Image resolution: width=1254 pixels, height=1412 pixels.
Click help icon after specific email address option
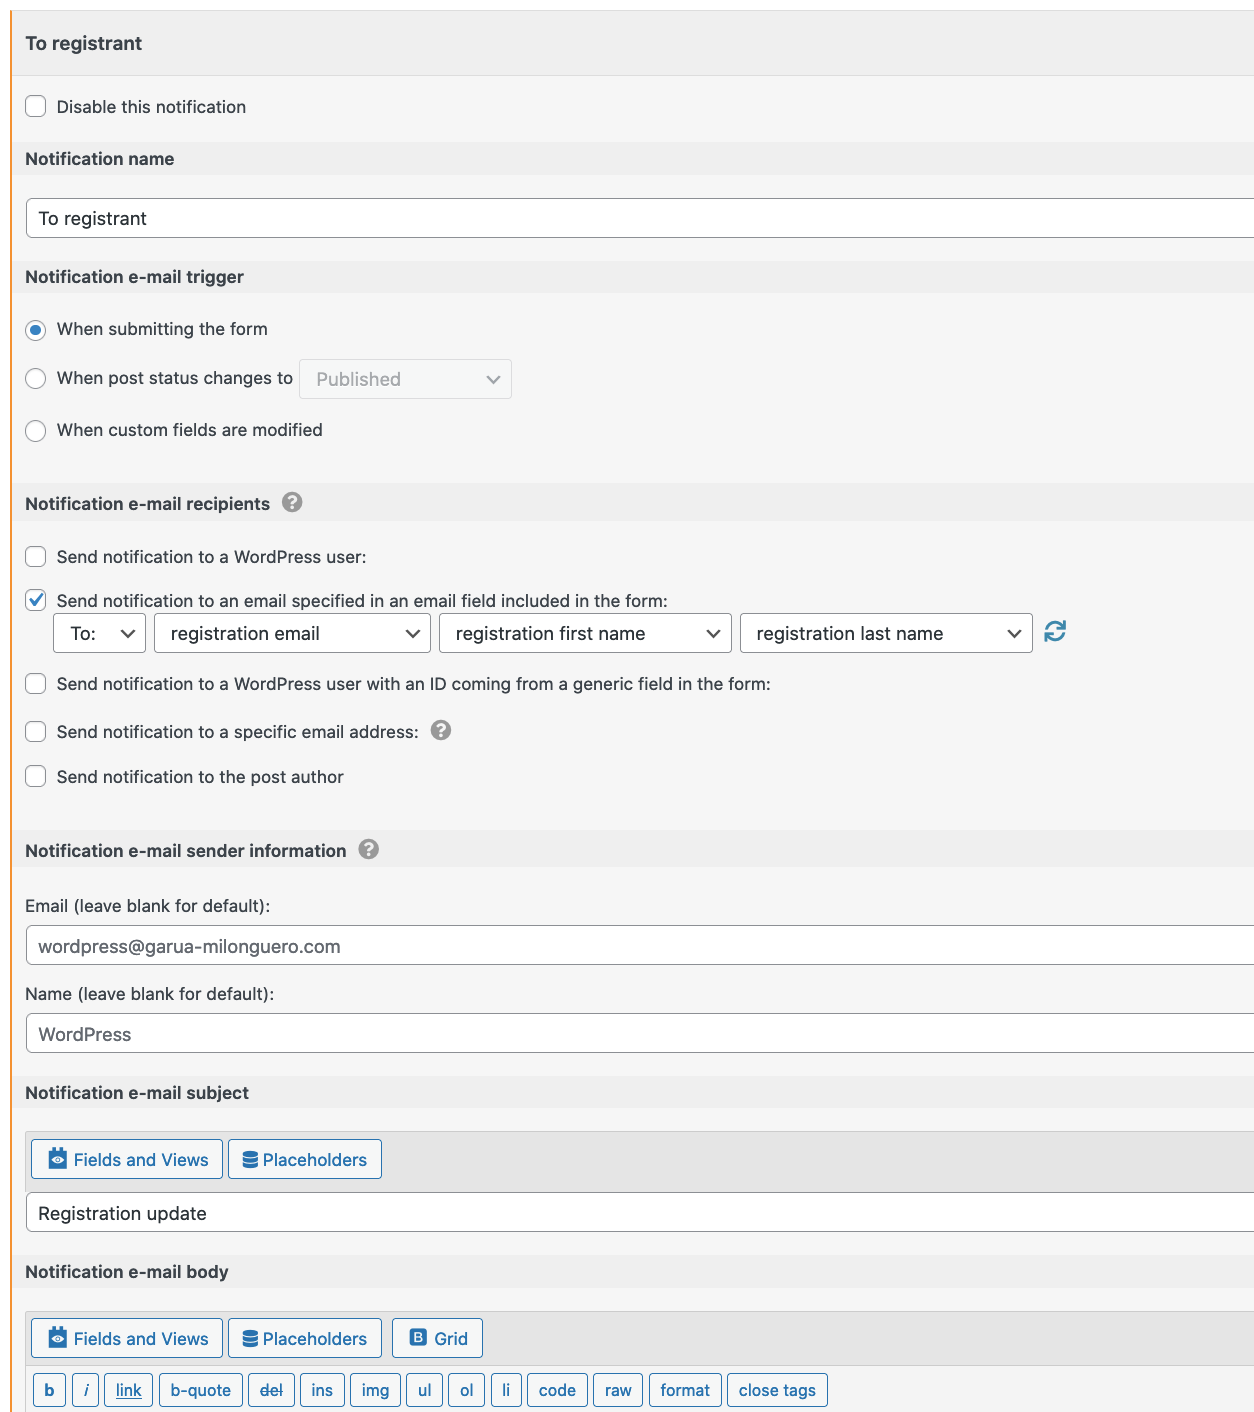[441, 730]
